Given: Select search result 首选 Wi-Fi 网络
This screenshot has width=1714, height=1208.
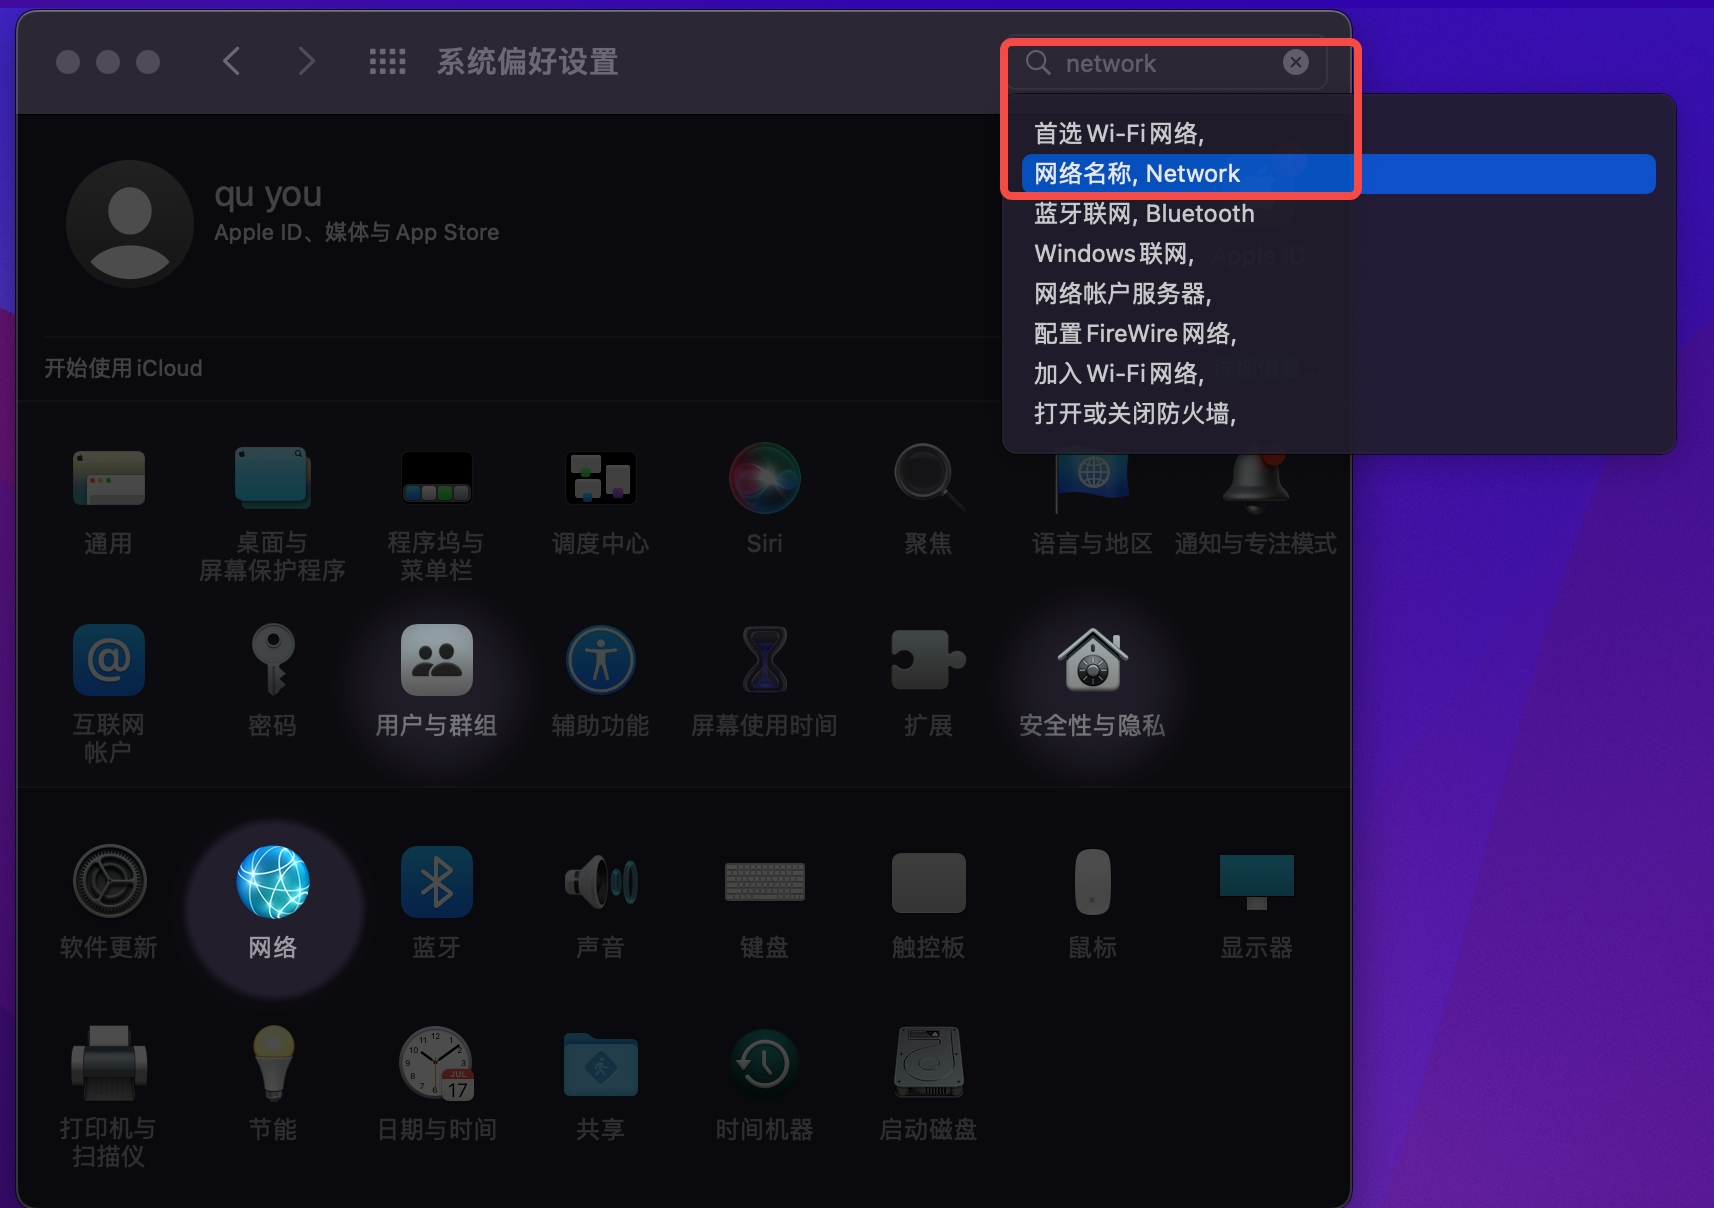Looking at the screenshot, I should point(1339,134).
